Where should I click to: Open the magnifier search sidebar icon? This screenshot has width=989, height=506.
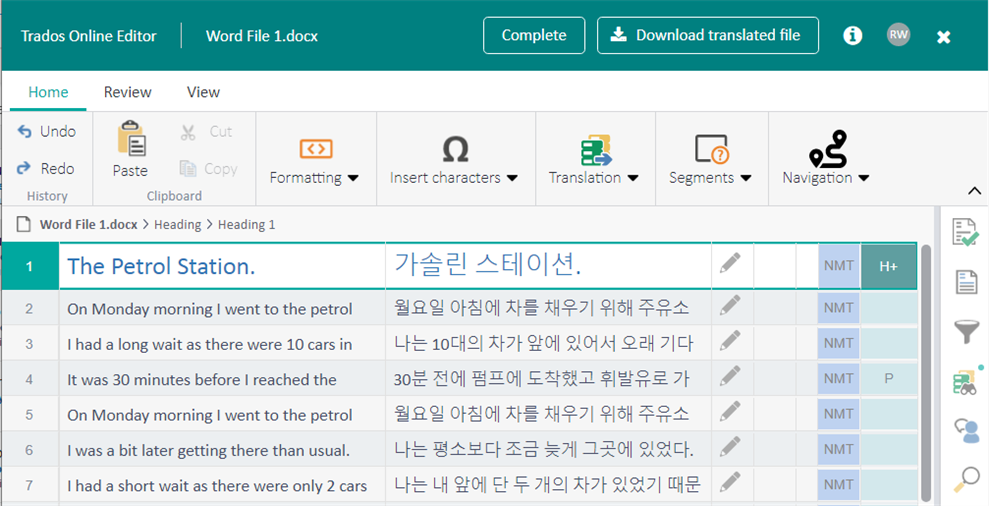(966, 480)
